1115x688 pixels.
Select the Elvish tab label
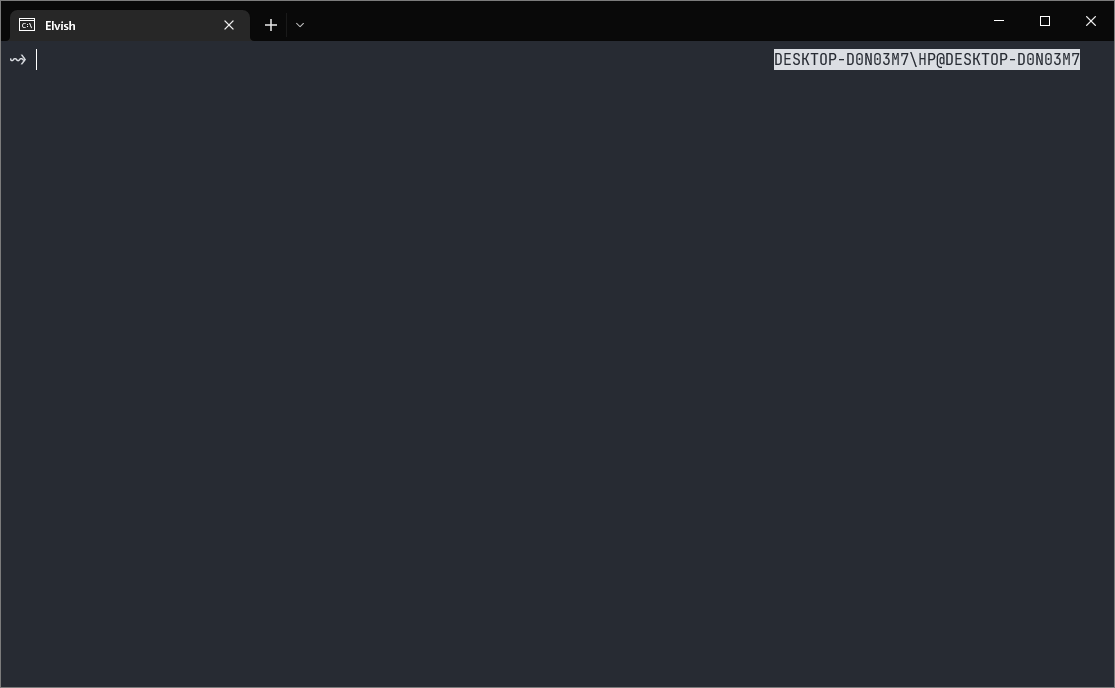click(x=60, y=26)
